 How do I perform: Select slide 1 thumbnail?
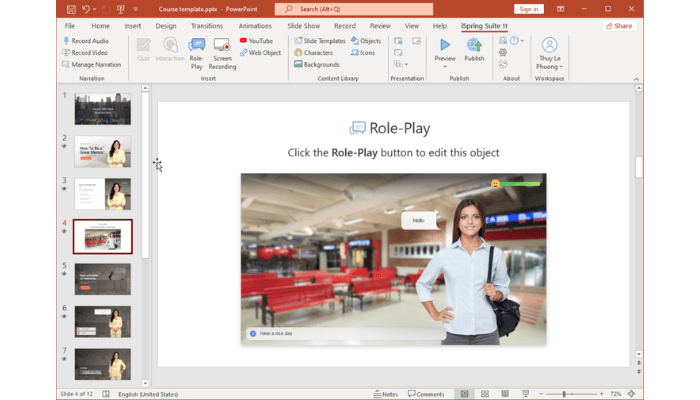tap(103, 109)
